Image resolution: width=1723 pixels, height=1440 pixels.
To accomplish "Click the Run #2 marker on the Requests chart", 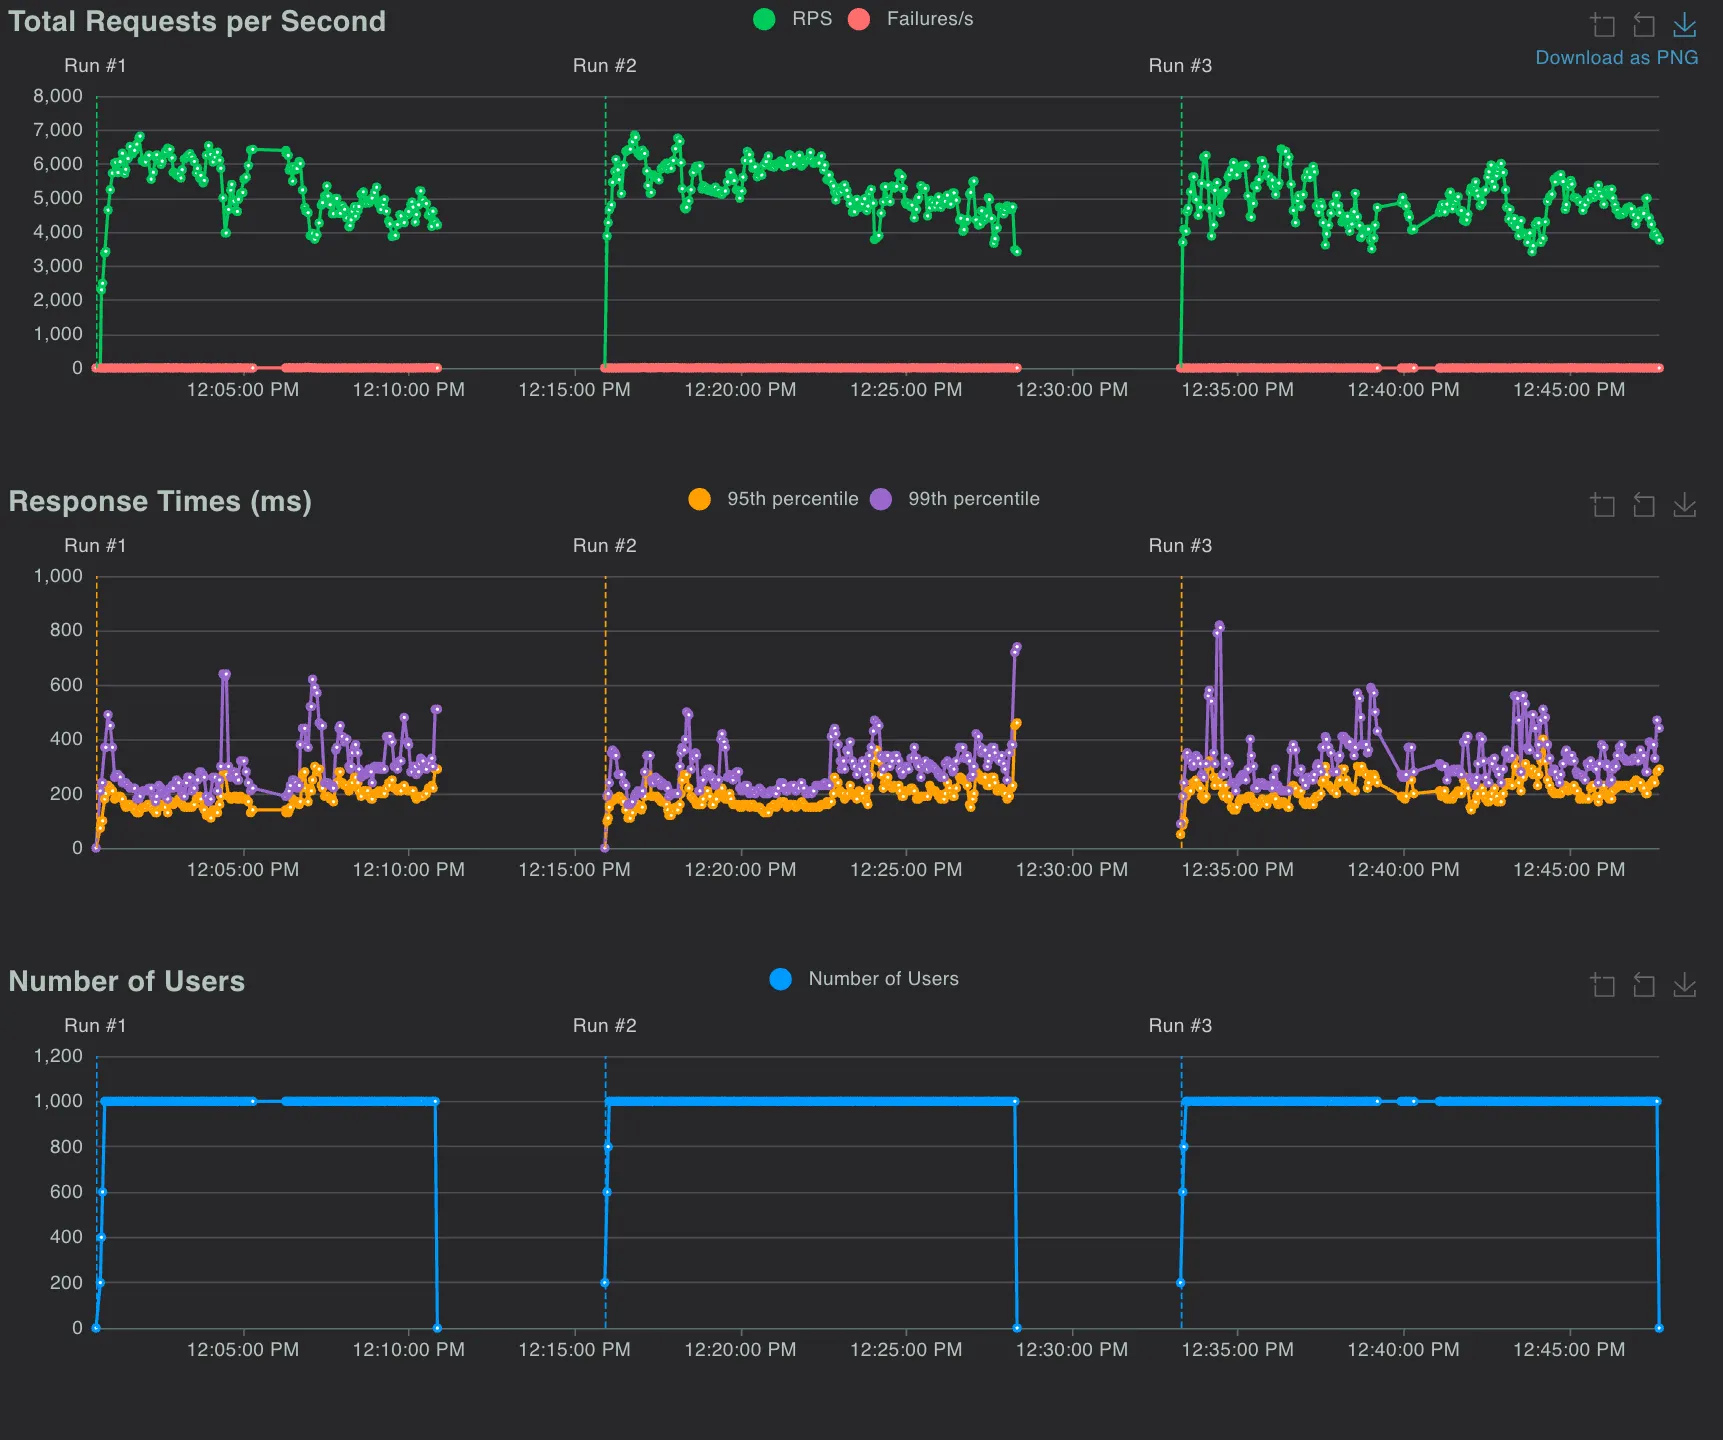I will (x=604, y=66).
